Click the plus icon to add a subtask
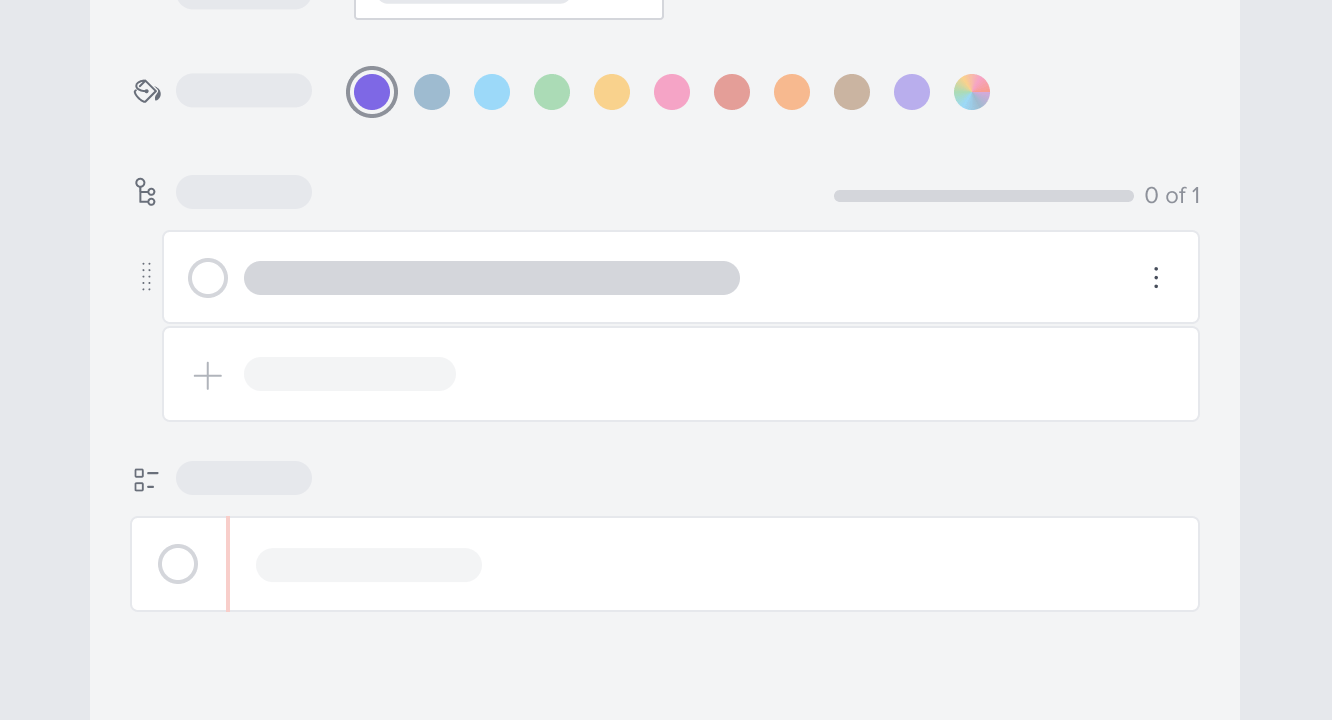The width and height of the screenshot is (1332, 720). click(x=207, y=375)
